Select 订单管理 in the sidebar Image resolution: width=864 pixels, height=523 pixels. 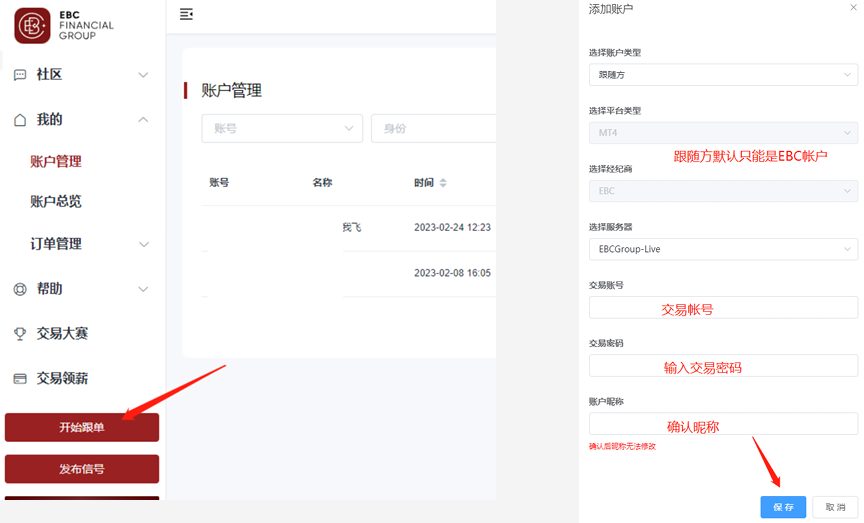[56, 244]
